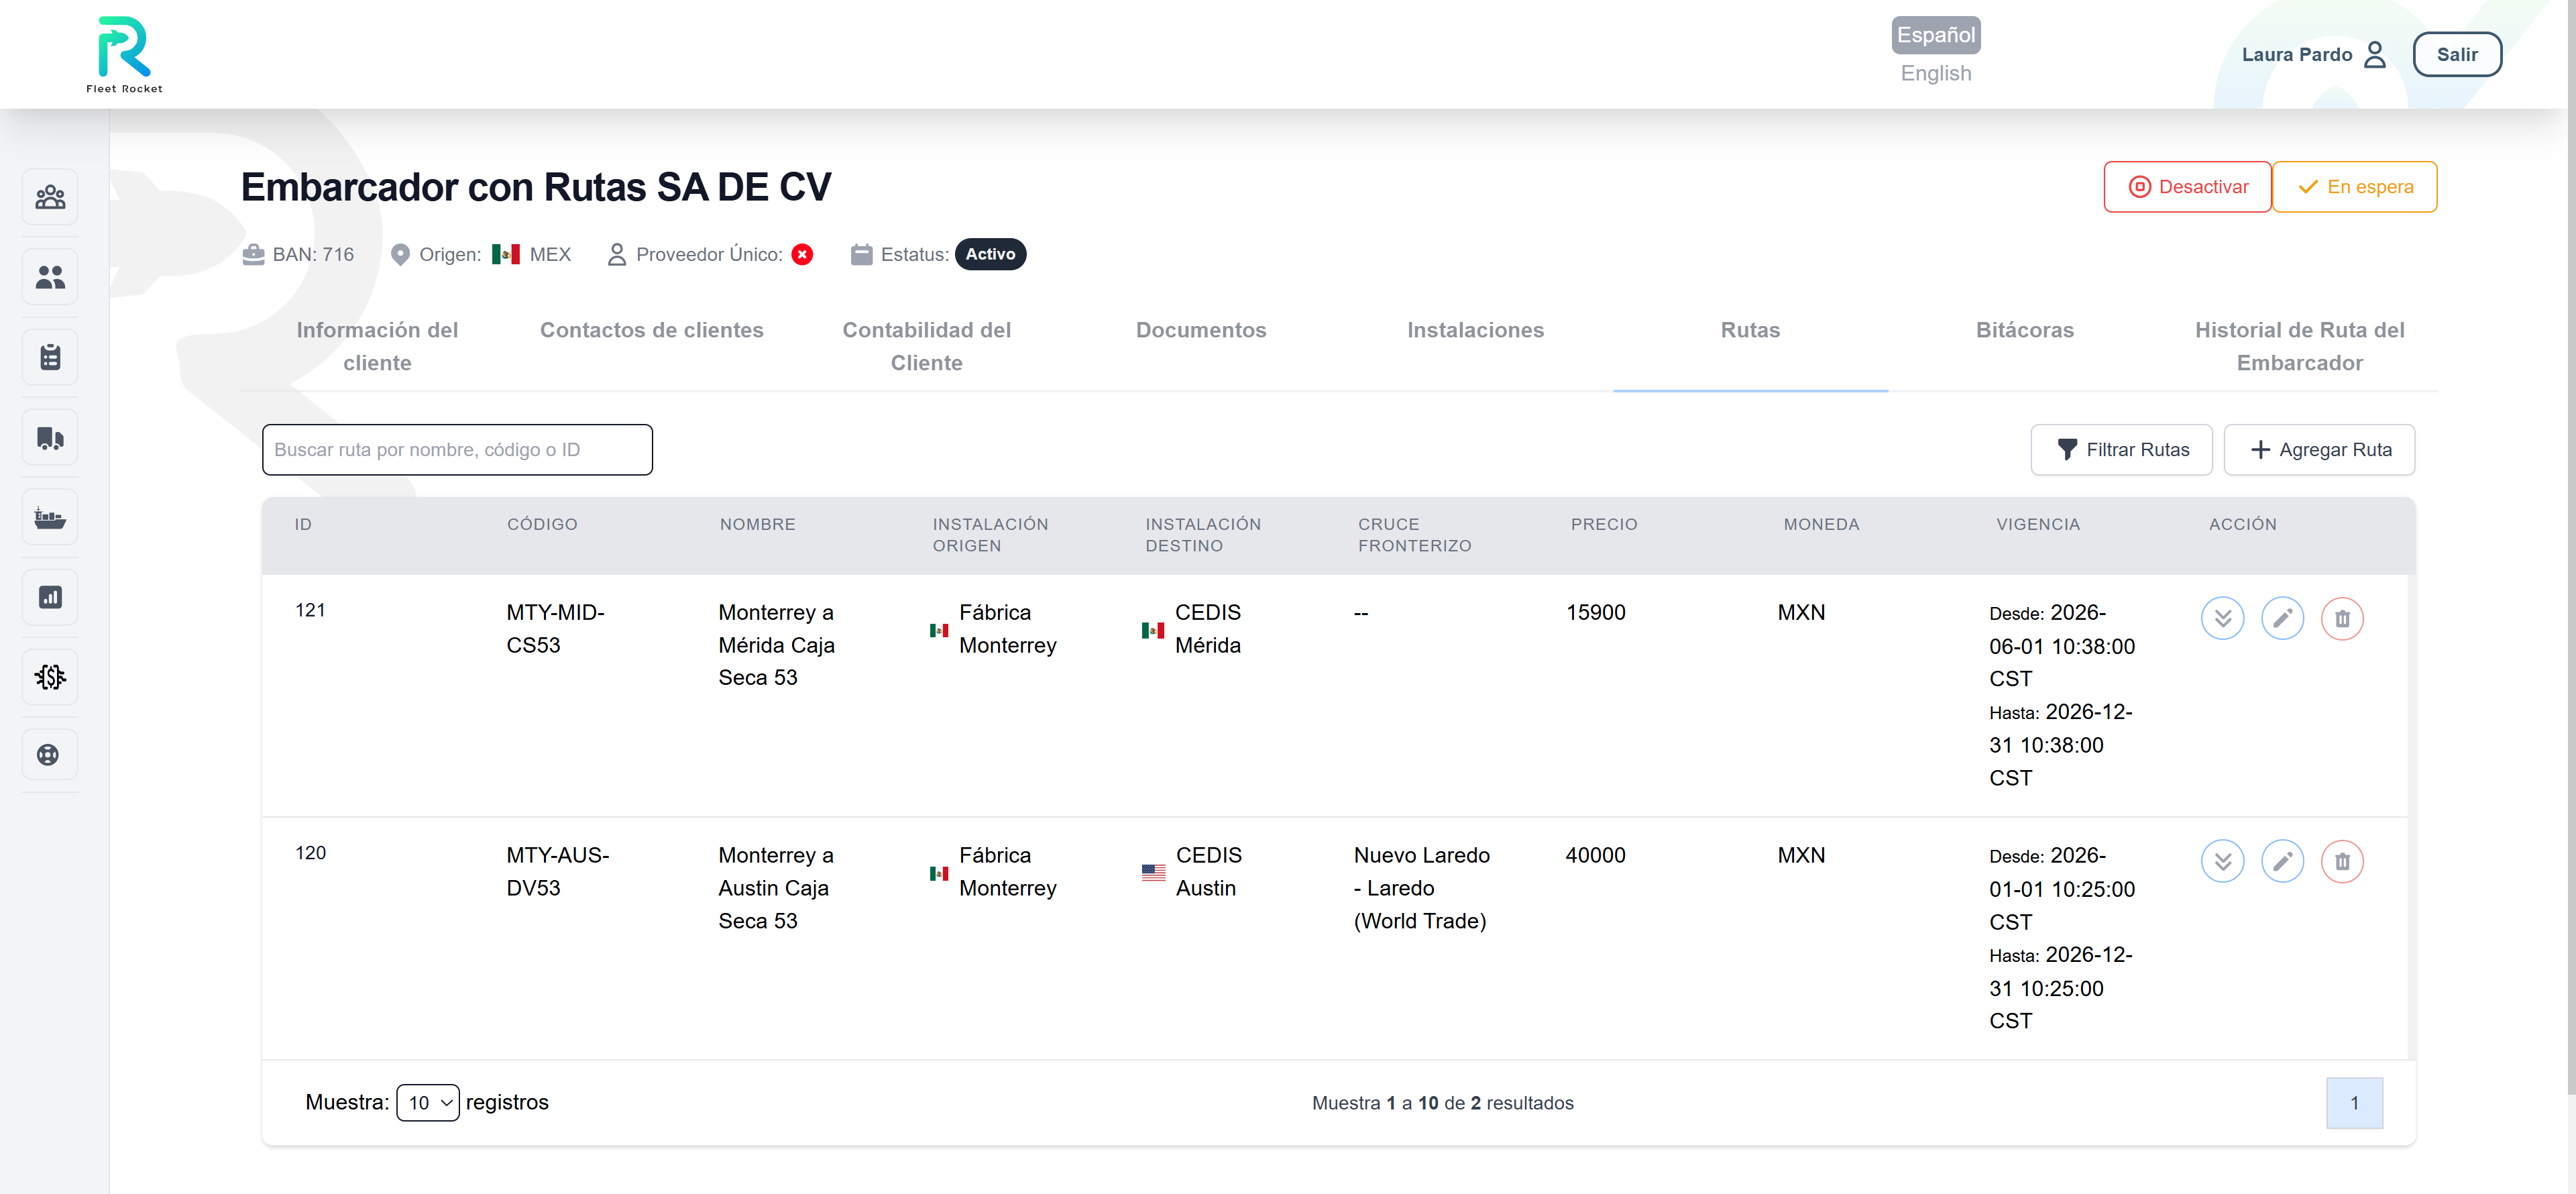Open the dollar settings icon in sidebar
This screenshot has height=1194, width=2576.
(x=50, y=677)
